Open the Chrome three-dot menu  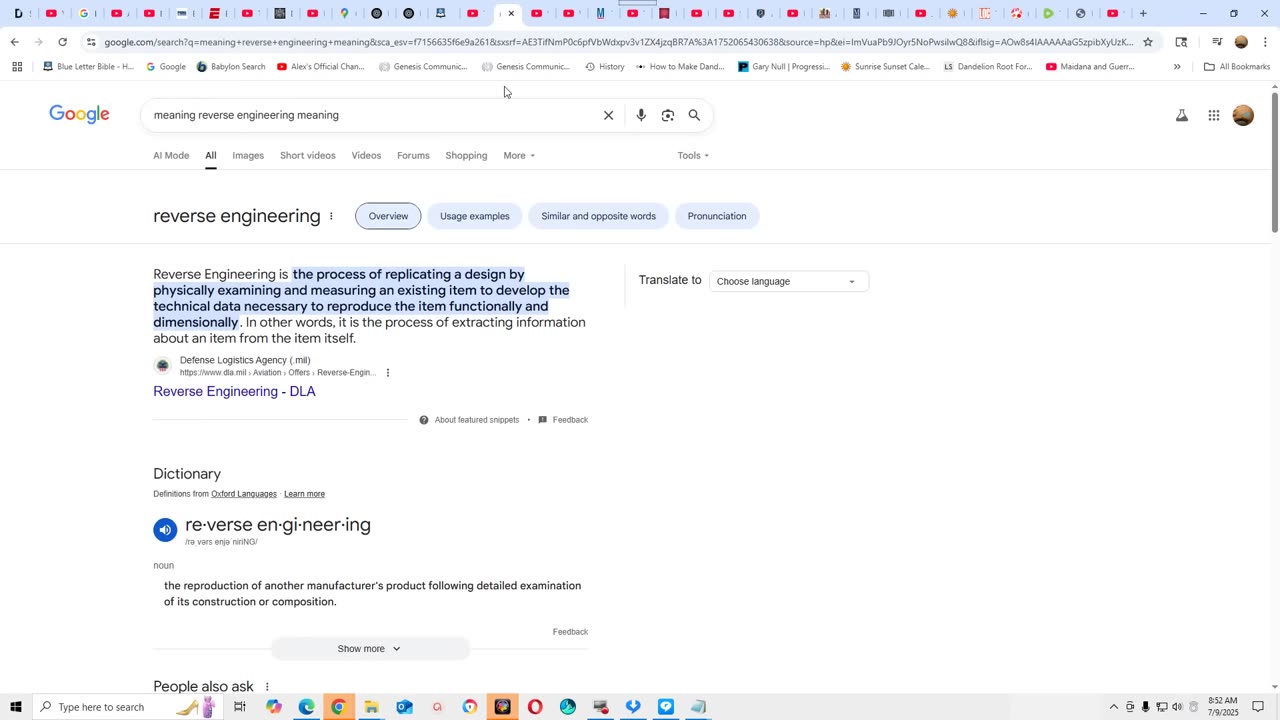pos(1265,42)
